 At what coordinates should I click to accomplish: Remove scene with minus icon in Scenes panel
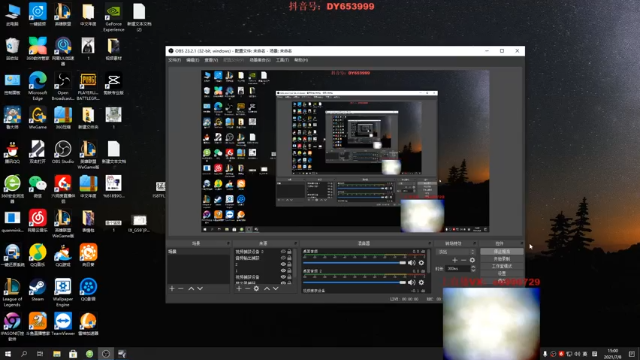181,289
